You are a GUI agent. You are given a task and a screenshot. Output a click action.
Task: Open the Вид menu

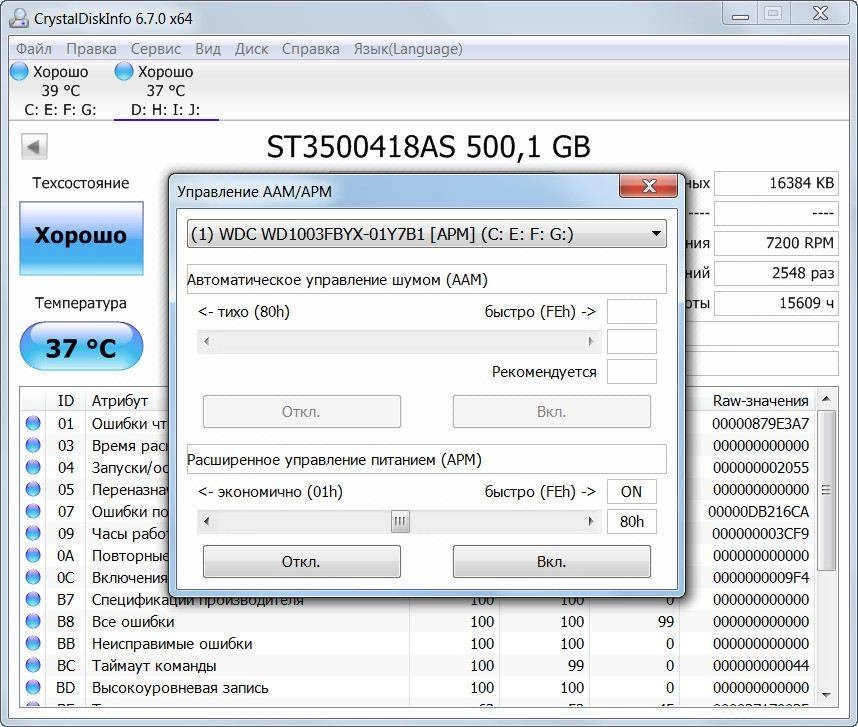pyautogui.click(x=208, y=49)
